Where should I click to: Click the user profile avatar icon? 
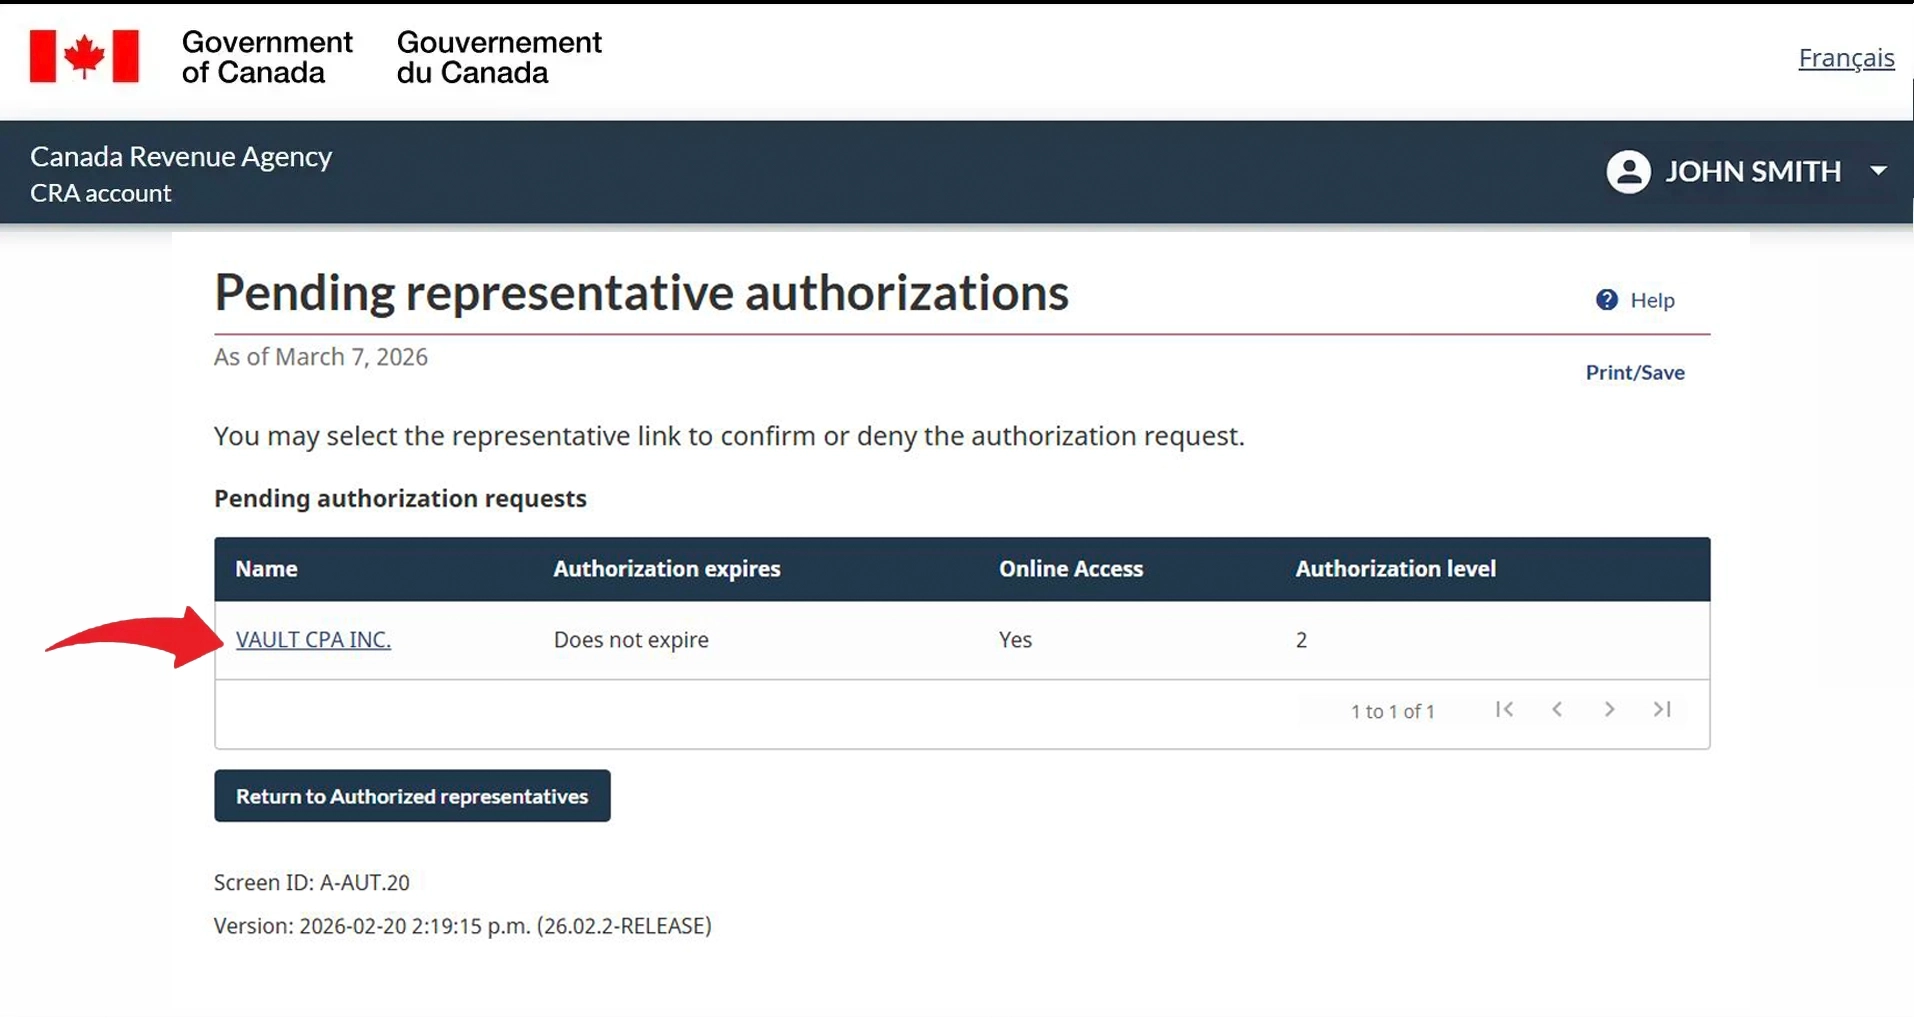1627,172
